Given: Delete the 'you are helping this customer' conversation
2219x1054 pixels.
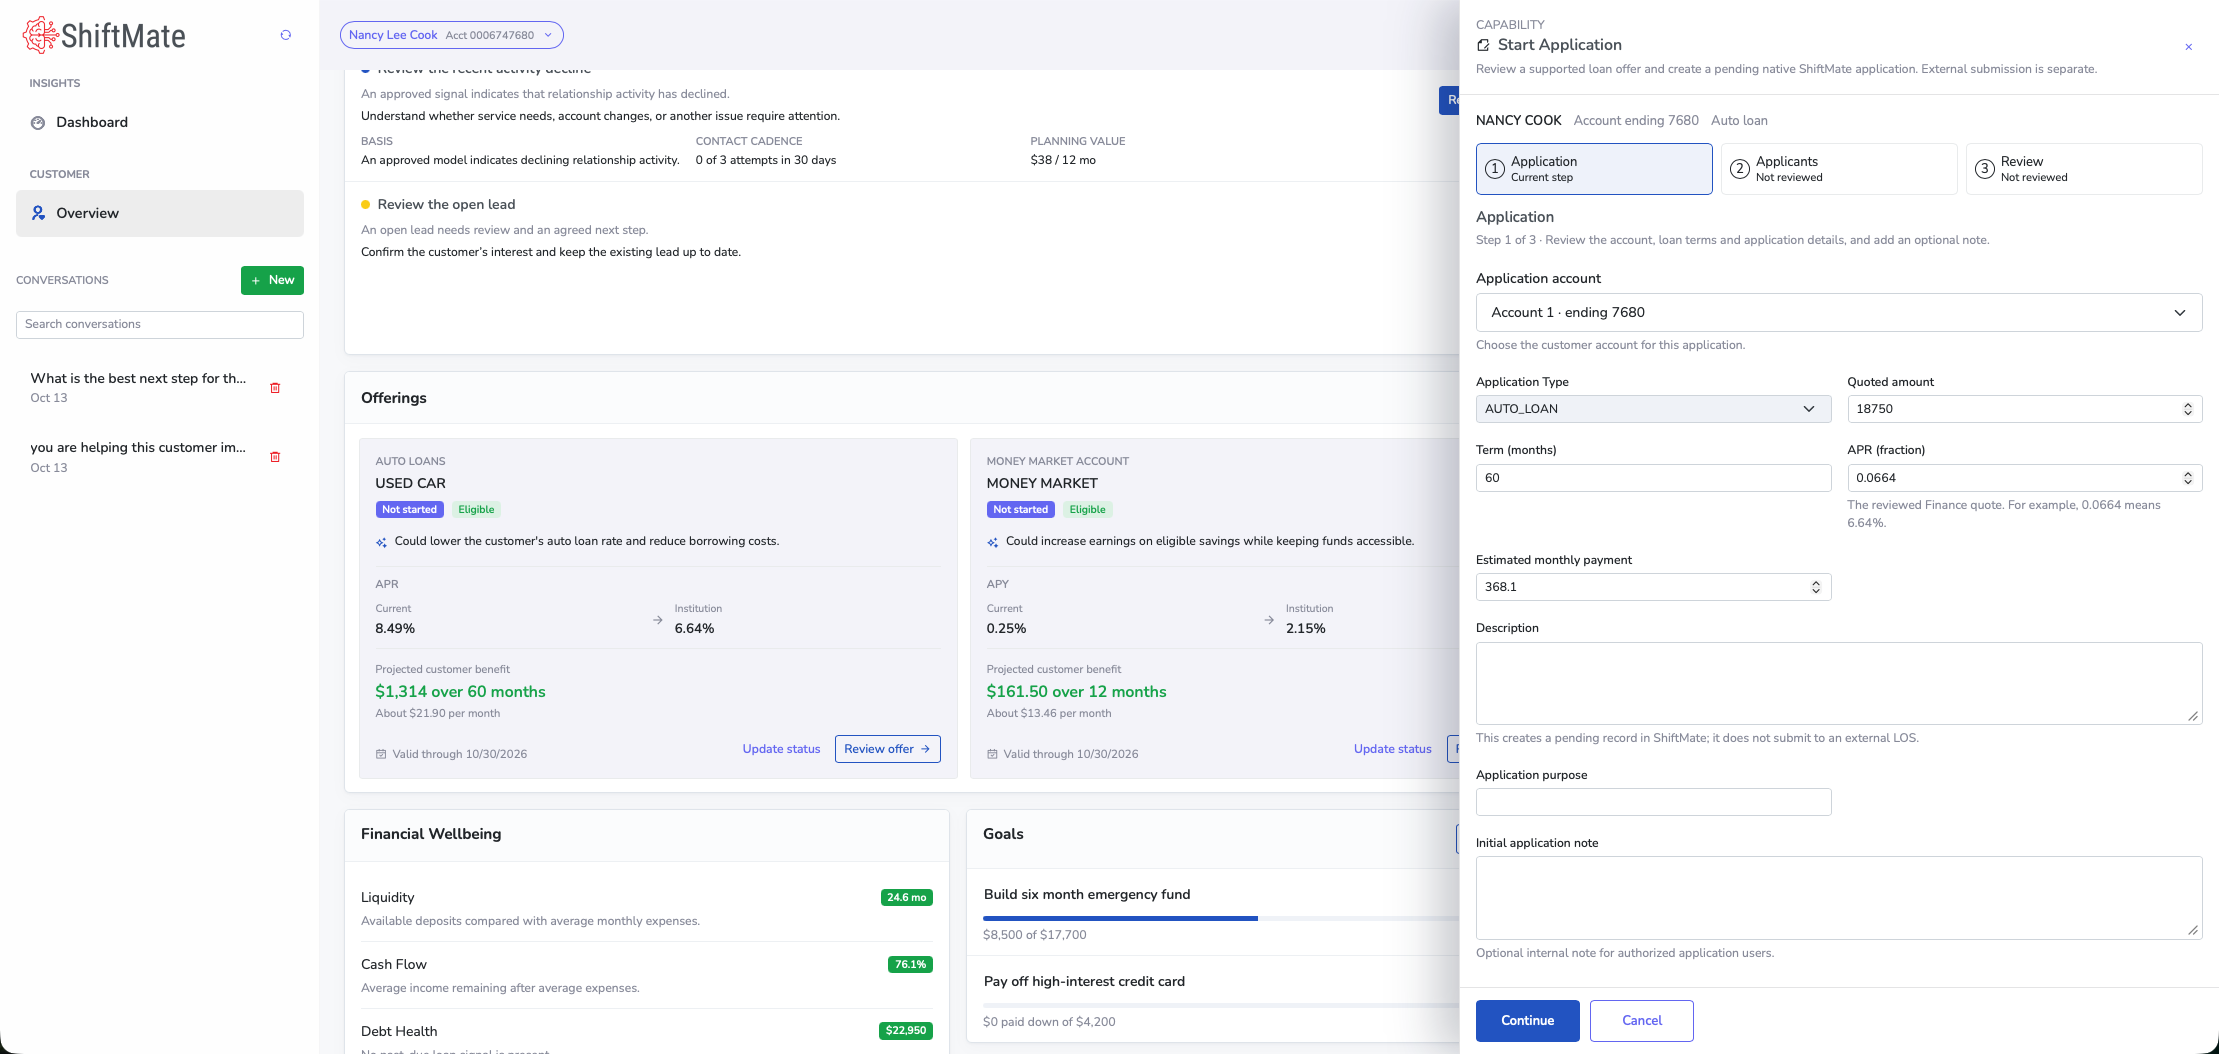Looking at the screenshot, I should click(x=275, y=457).
